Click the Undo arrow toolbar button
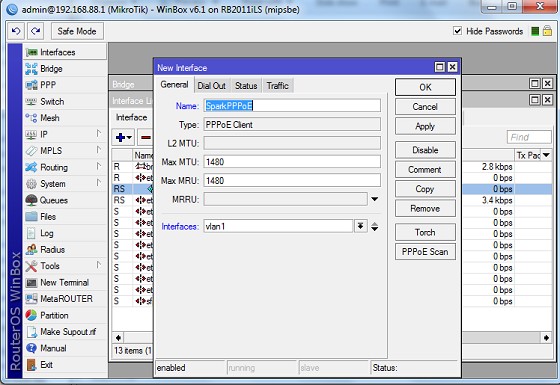 click(x=16, y=31)
